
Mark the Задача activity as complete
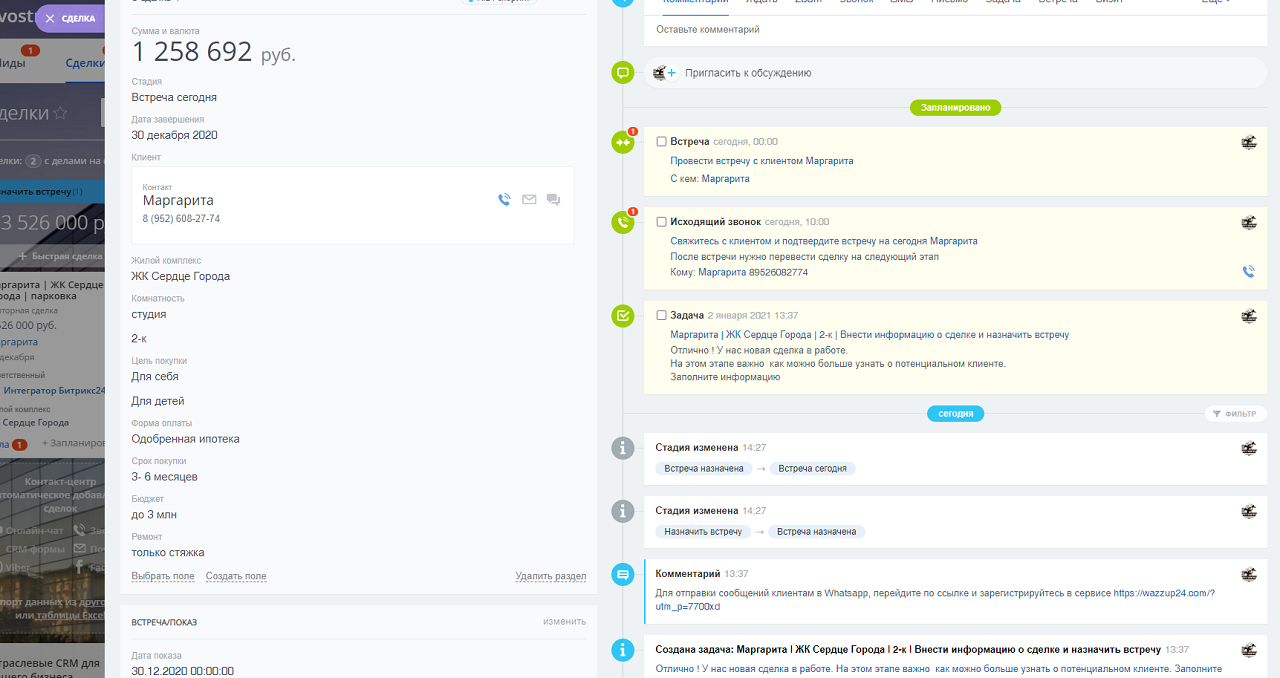tap(661, 315)
